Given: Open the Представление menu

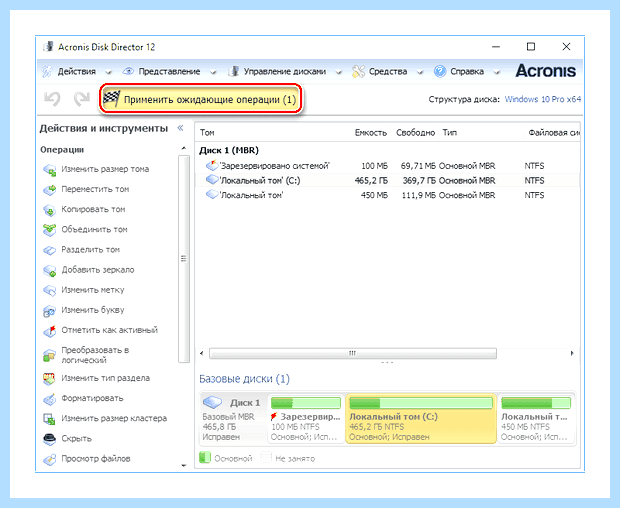Looking at the screenshot, I should click(x=169, y=72).
